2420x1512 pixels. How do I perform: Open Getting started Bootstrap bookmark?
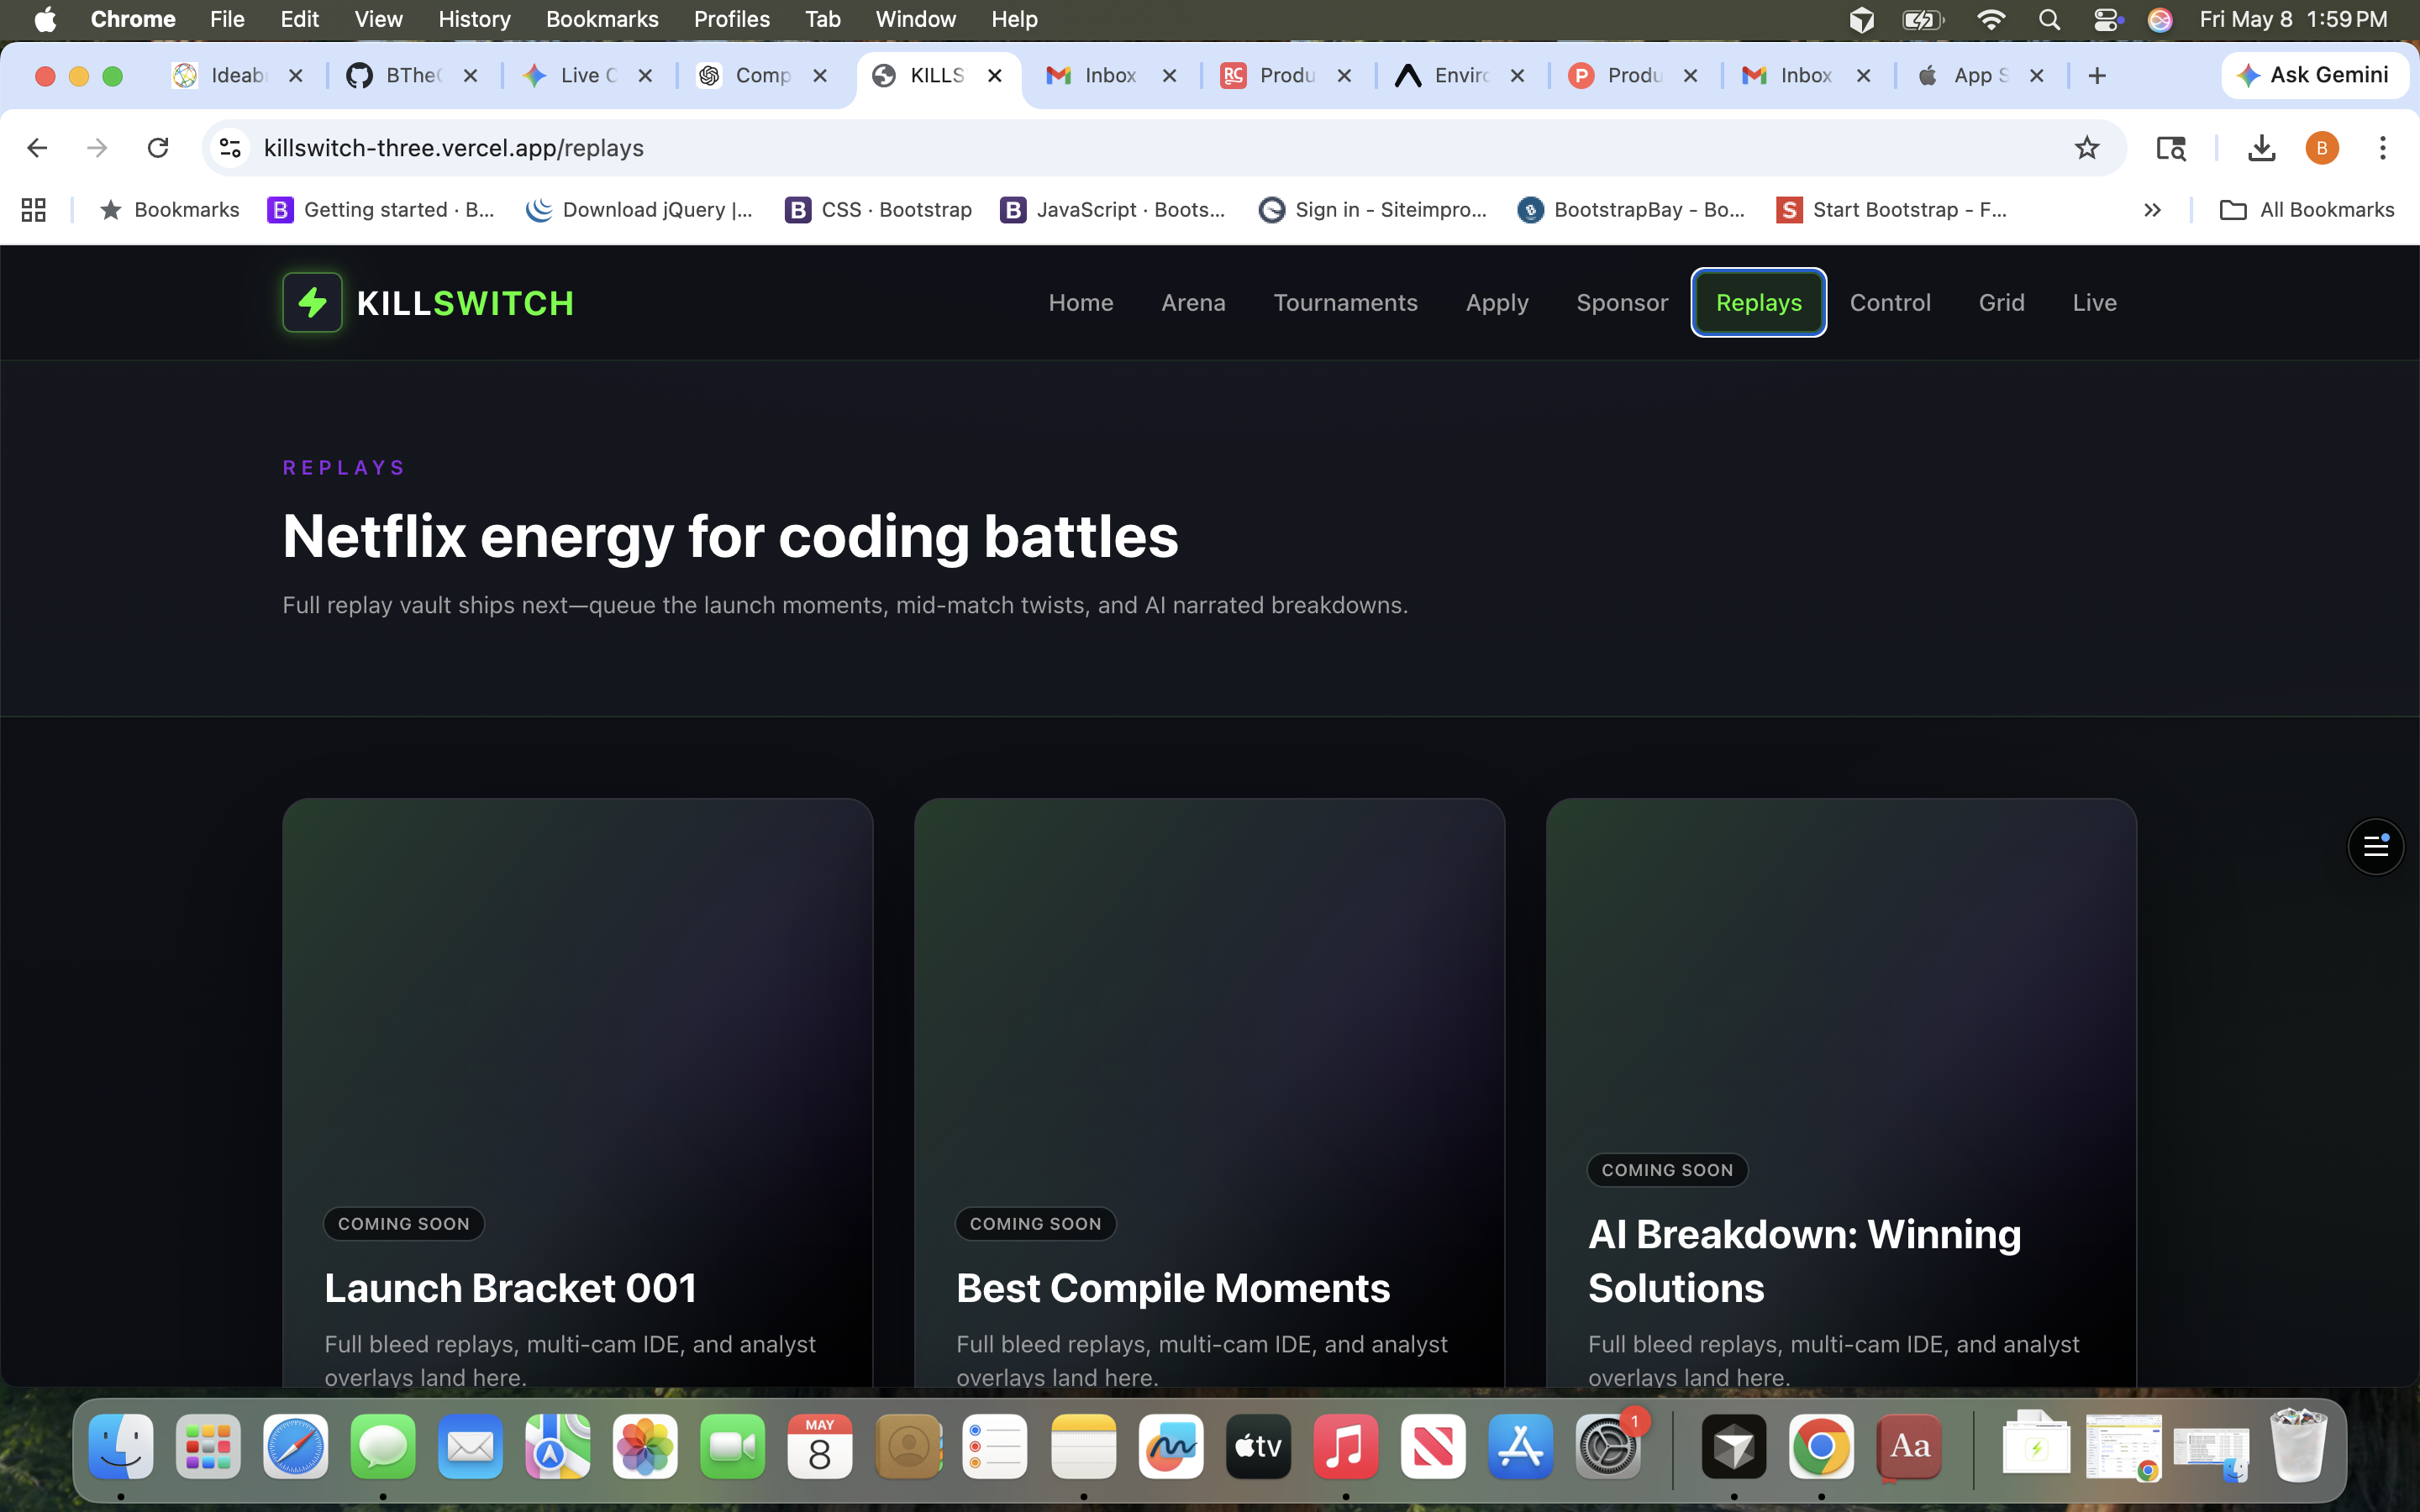pyautogui.click(x=382, y=209)
